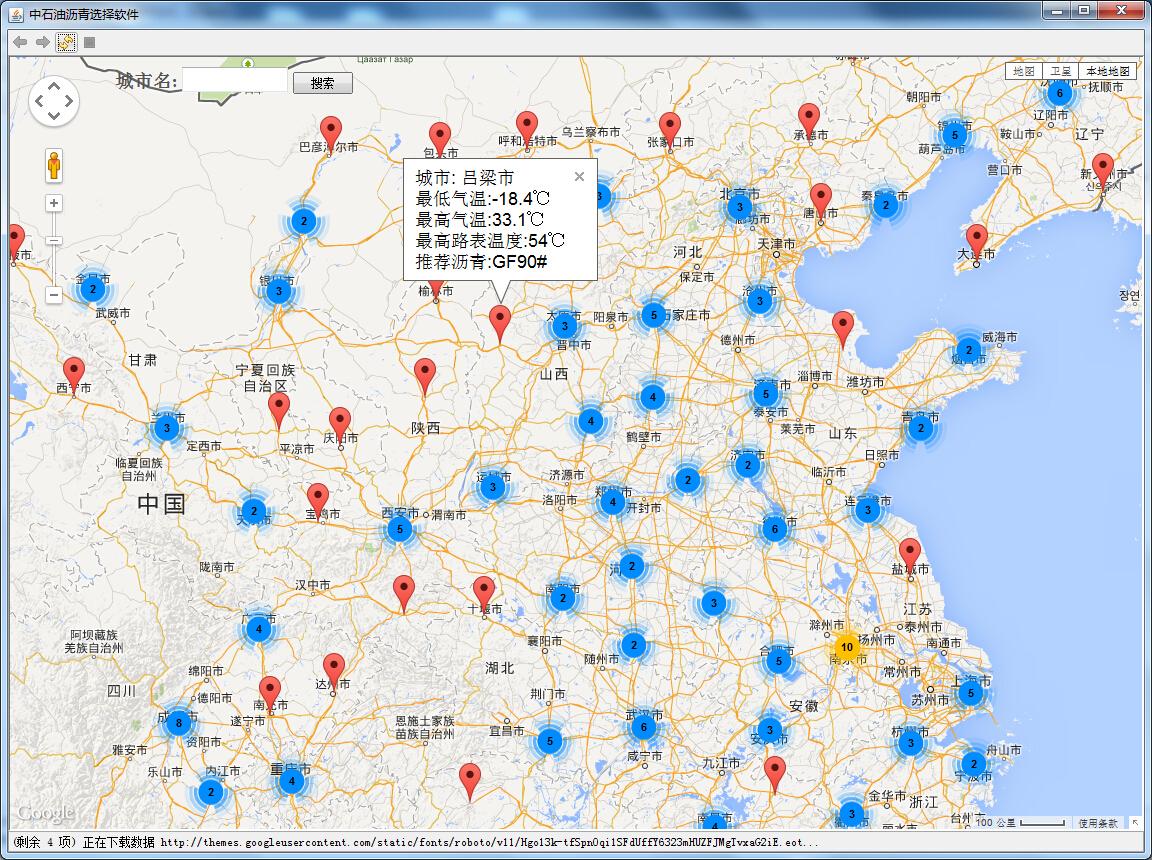
Task: Select the Street View pegman icon
Action: tap(54, 165)
